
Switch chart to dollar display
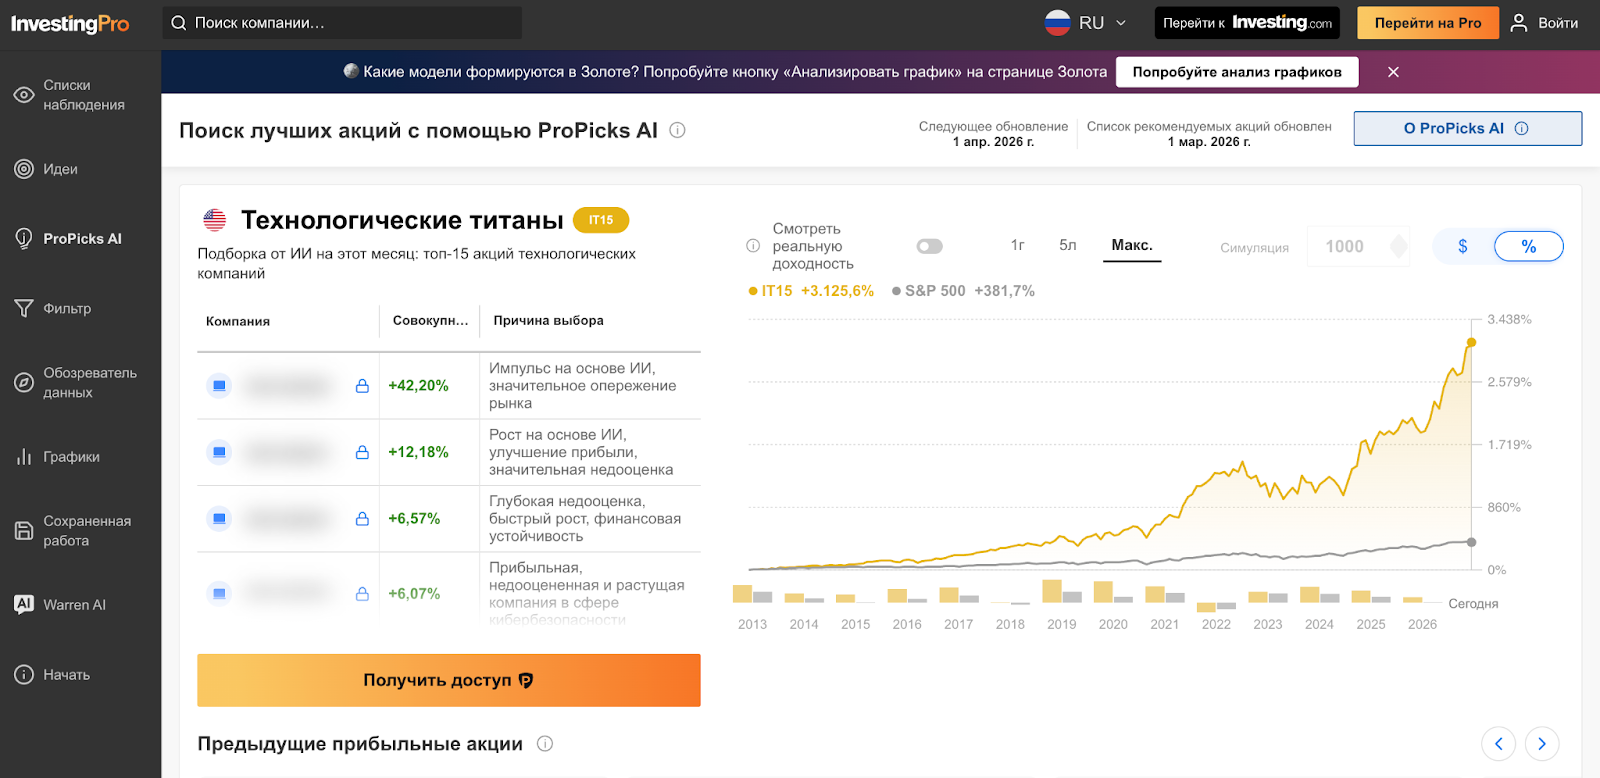click(x=1463, y=246)
